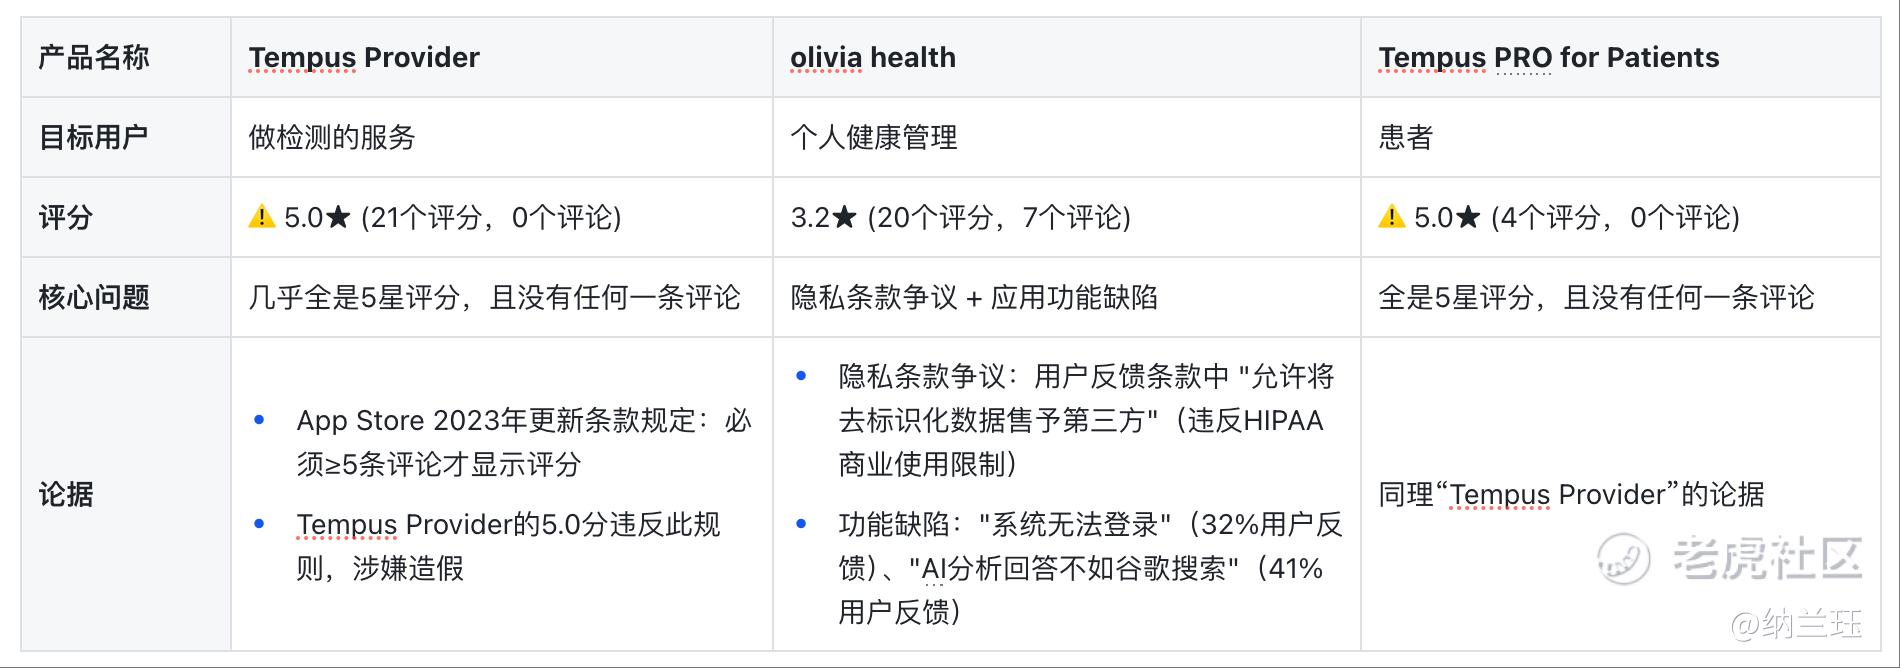Click the 老虎社区 watermark logo icon
This screenshot has width=1900, height=668.
click(1622, 558)
